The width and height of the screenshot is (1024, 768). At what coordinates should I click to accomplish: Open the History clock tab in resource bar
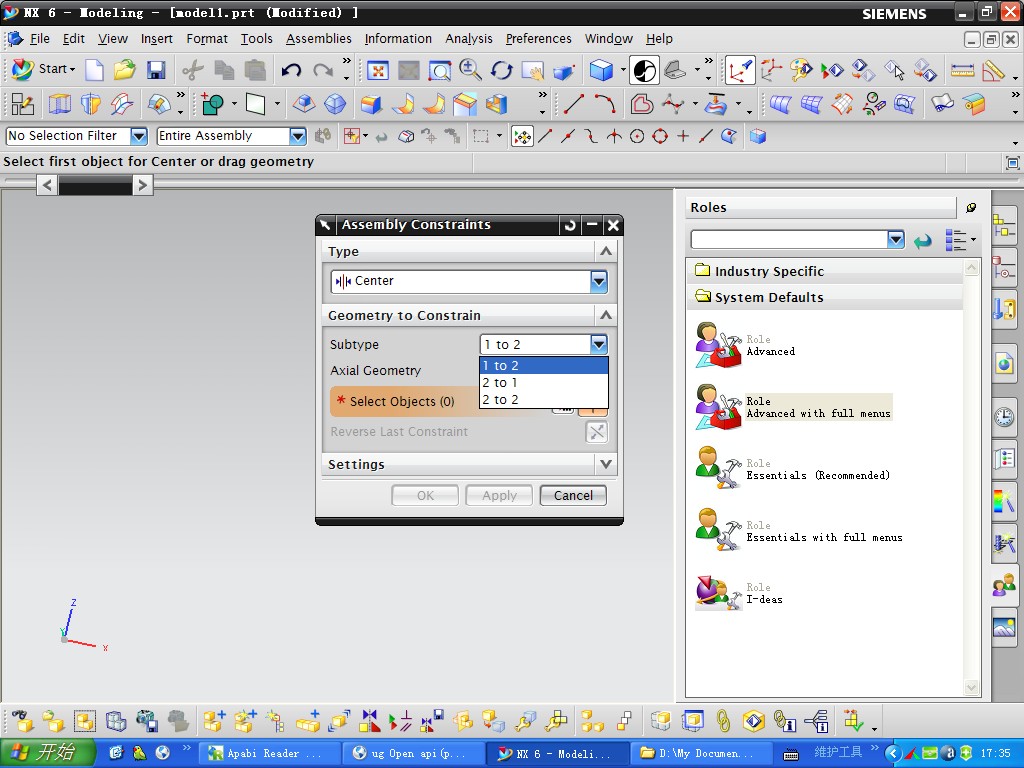[1004, 415]
